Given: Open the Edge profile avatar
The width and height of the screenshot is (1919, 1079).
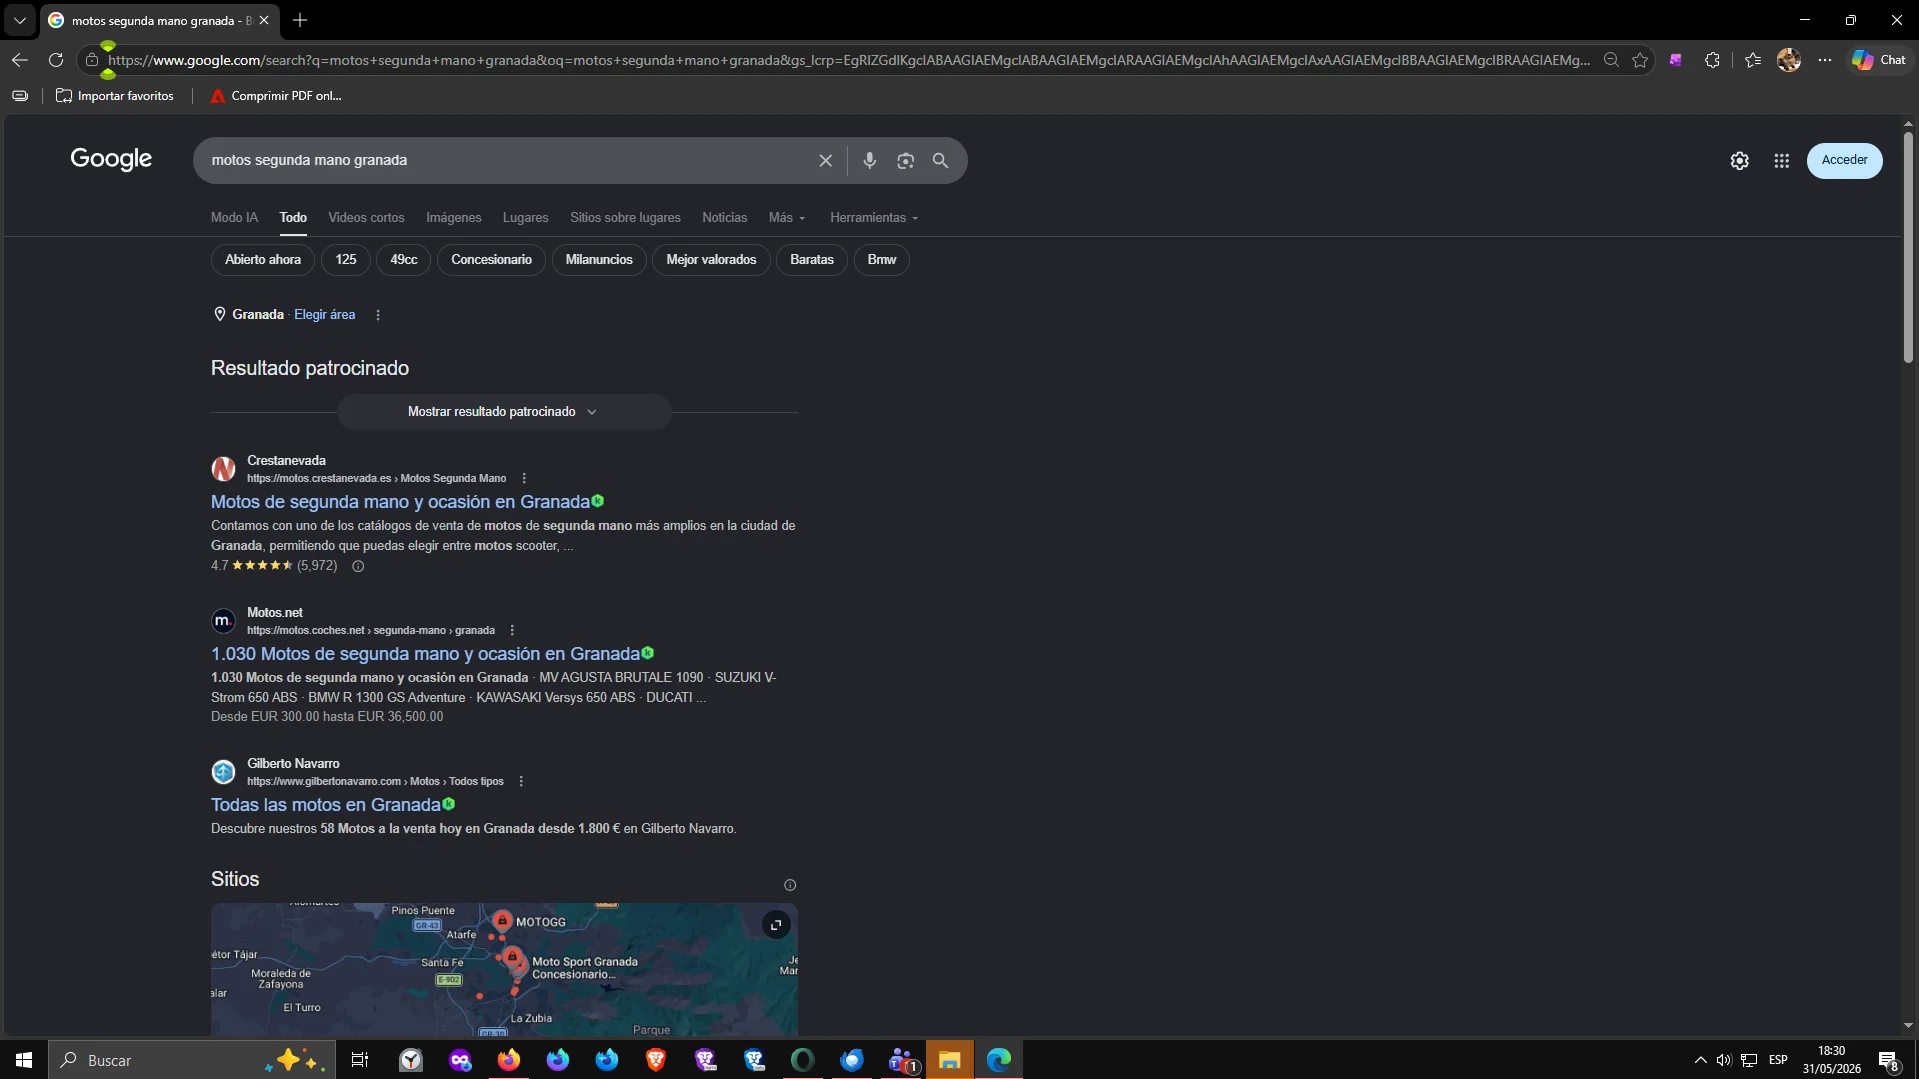Looking at the screenshot, I should (1789, 60).
